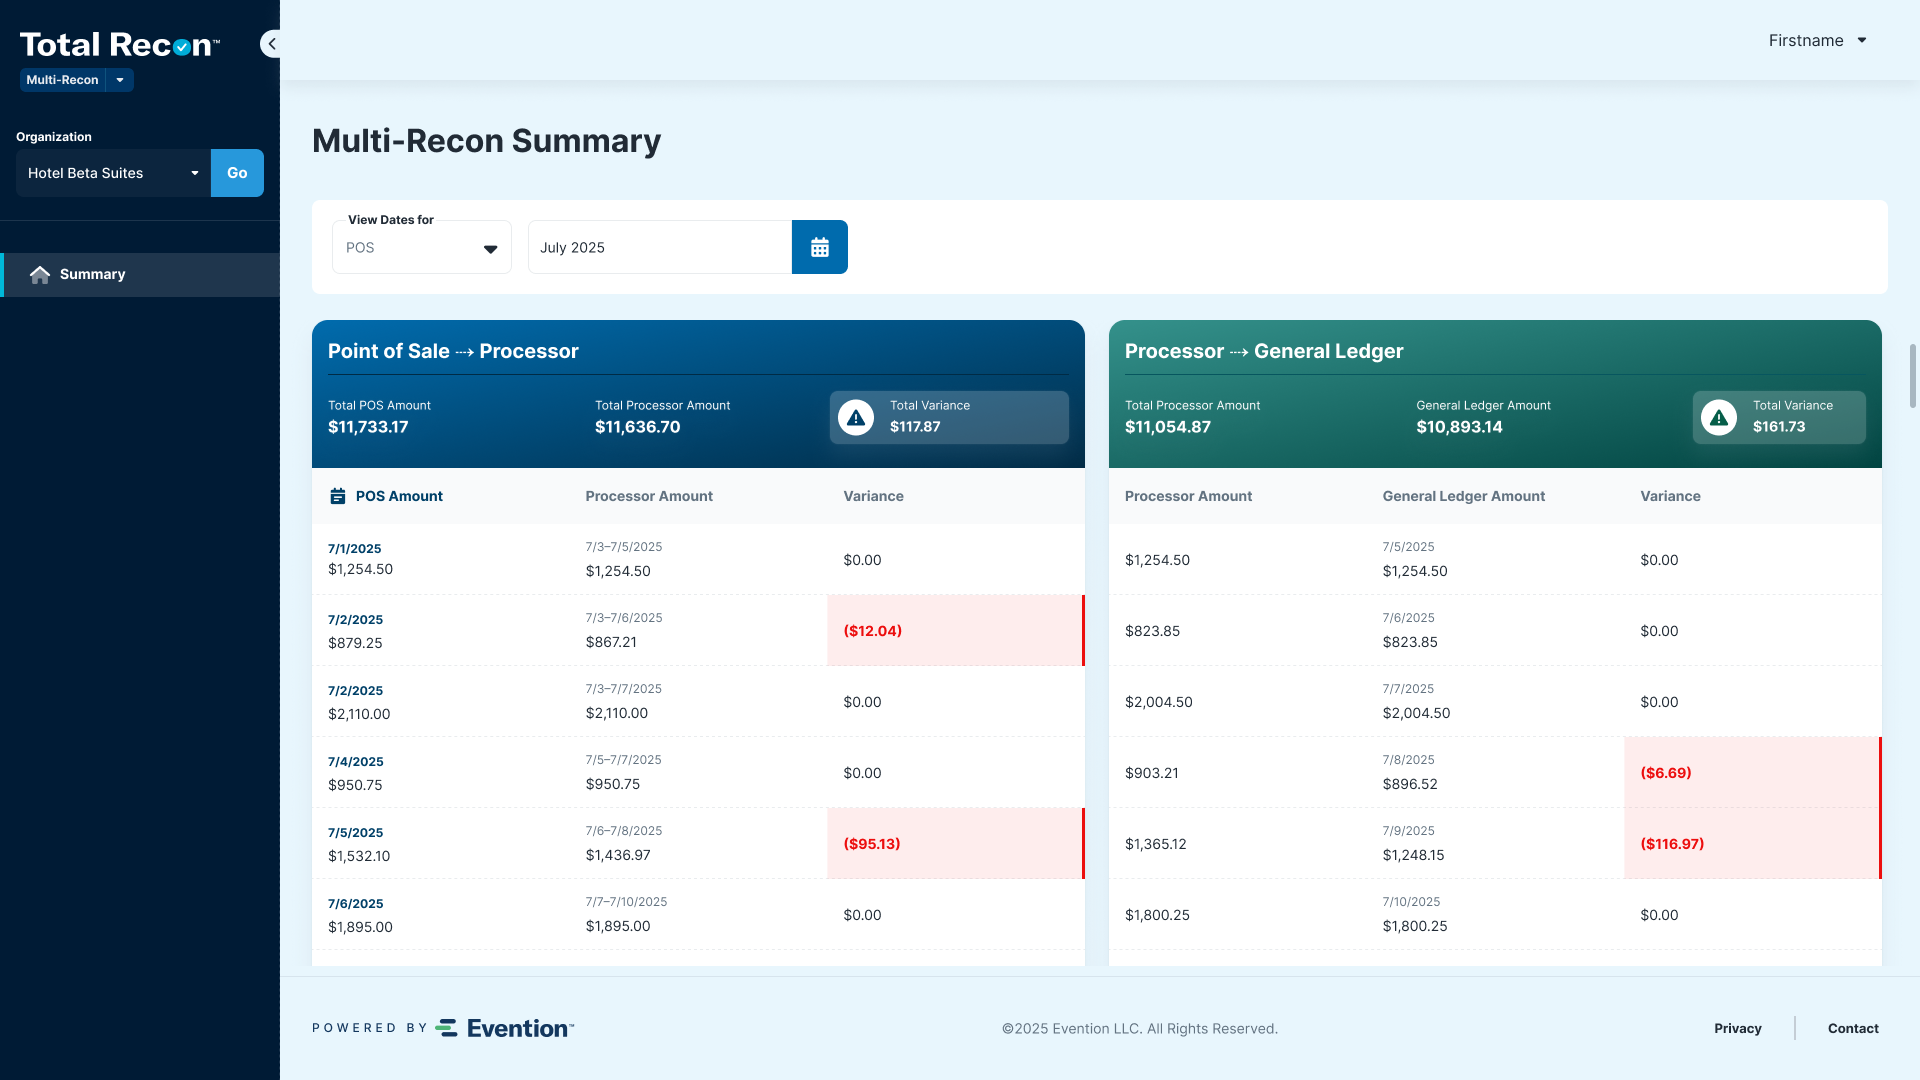Click the Processor → General Ledger heading

(1264, 351)
